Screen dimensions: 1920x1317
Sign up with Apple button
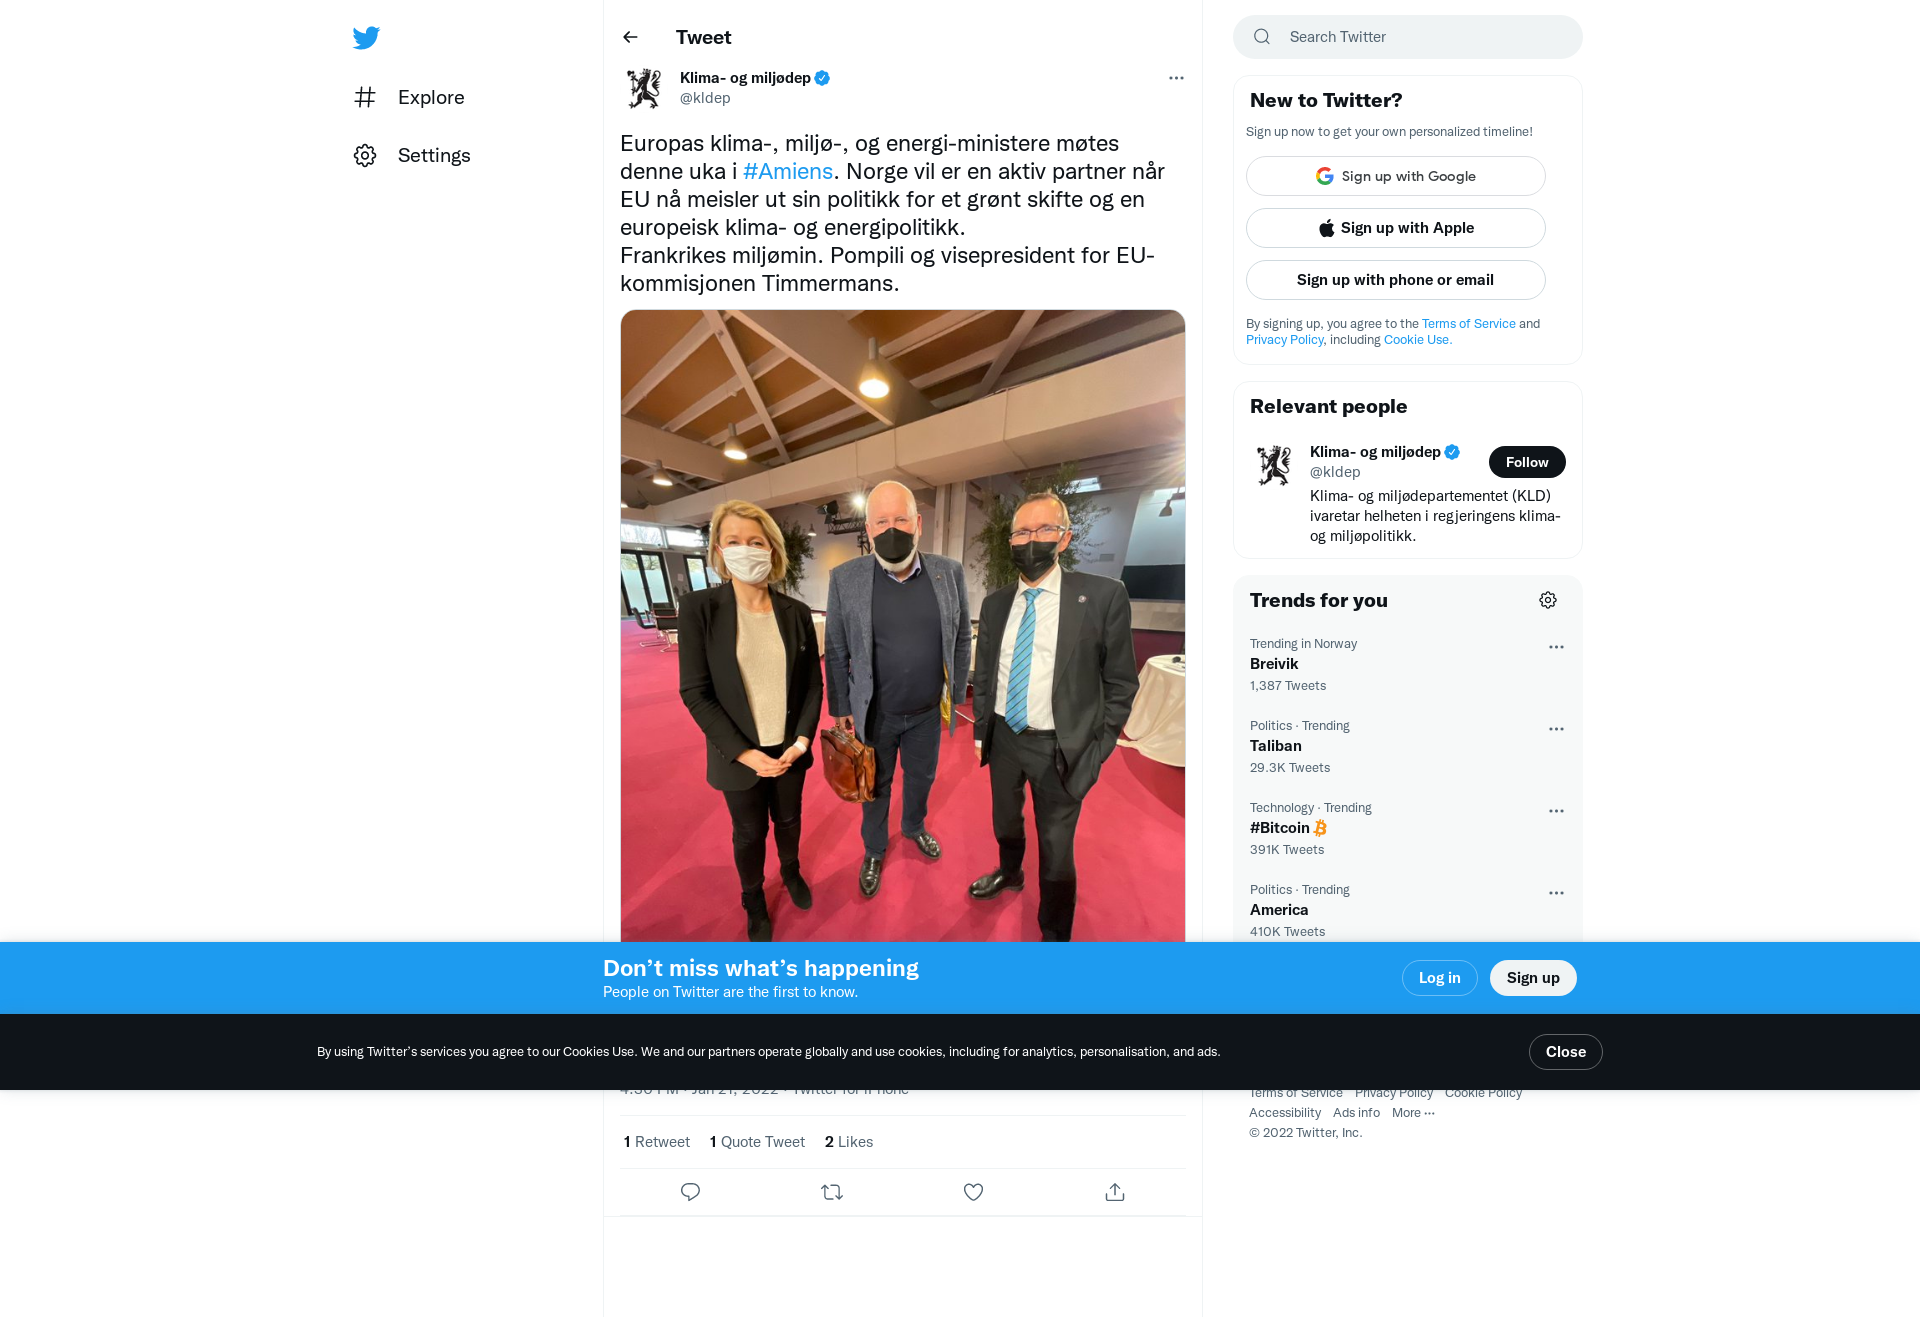pos(1395,228)
